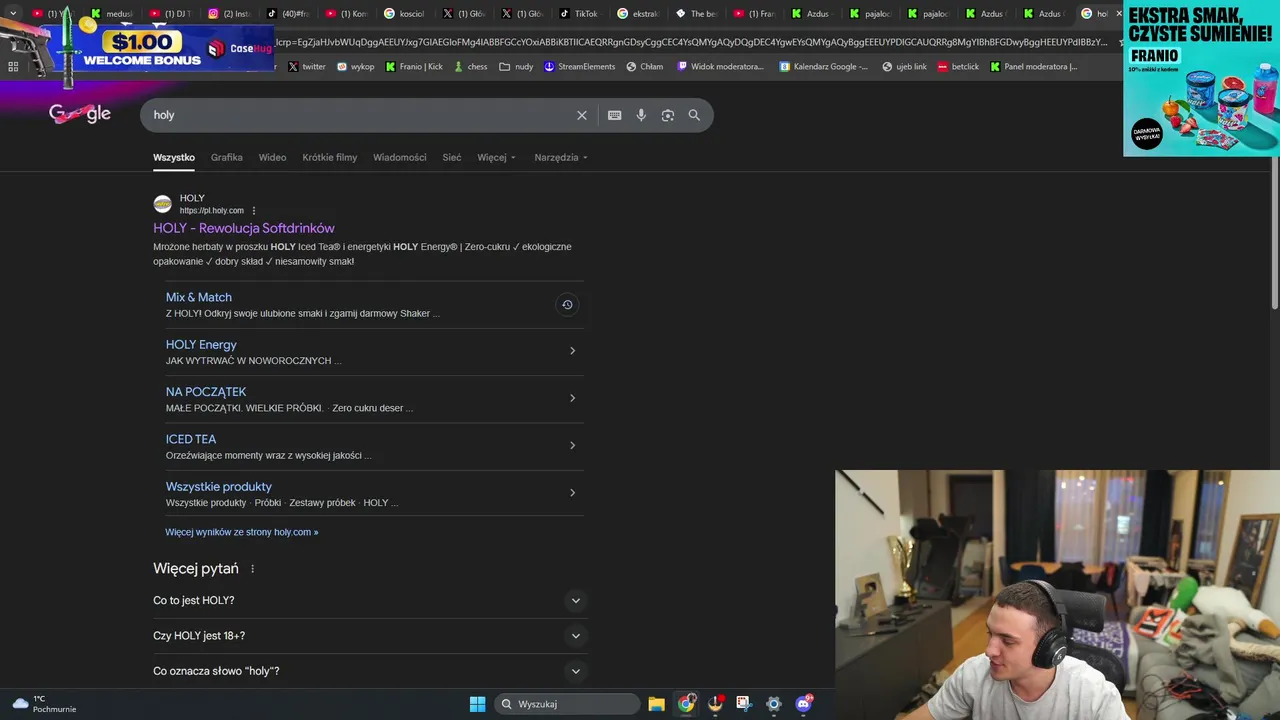This screenshot has height=720, width=1280.
Task: Switch to the Krótkie filmy tab
Action: click(330, 158)
